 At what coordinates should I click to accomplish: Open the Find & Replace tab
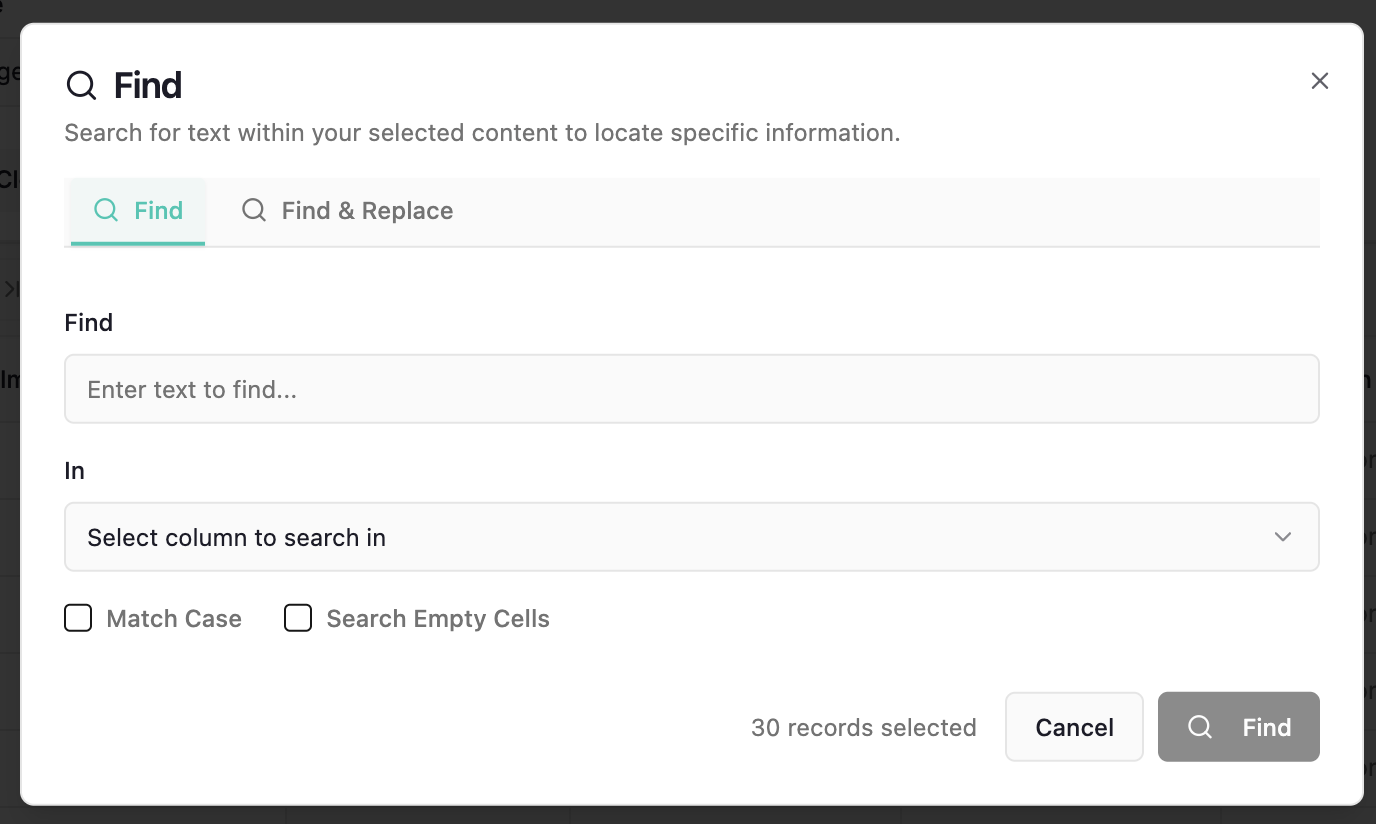[x=347, y=211]
